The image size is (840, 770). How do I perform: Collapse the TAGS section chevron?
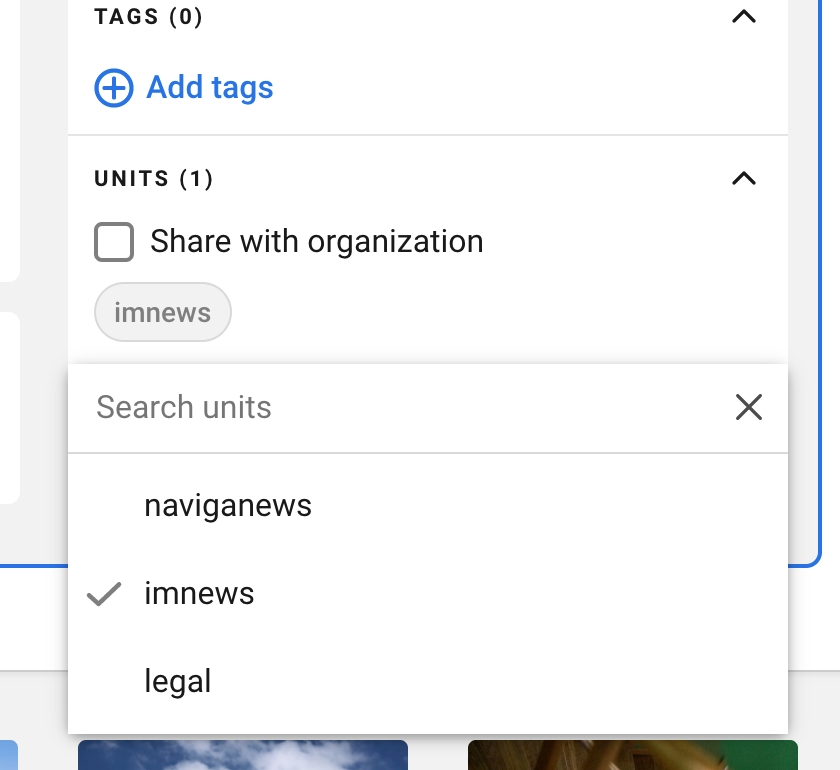[x=743, y=17]
